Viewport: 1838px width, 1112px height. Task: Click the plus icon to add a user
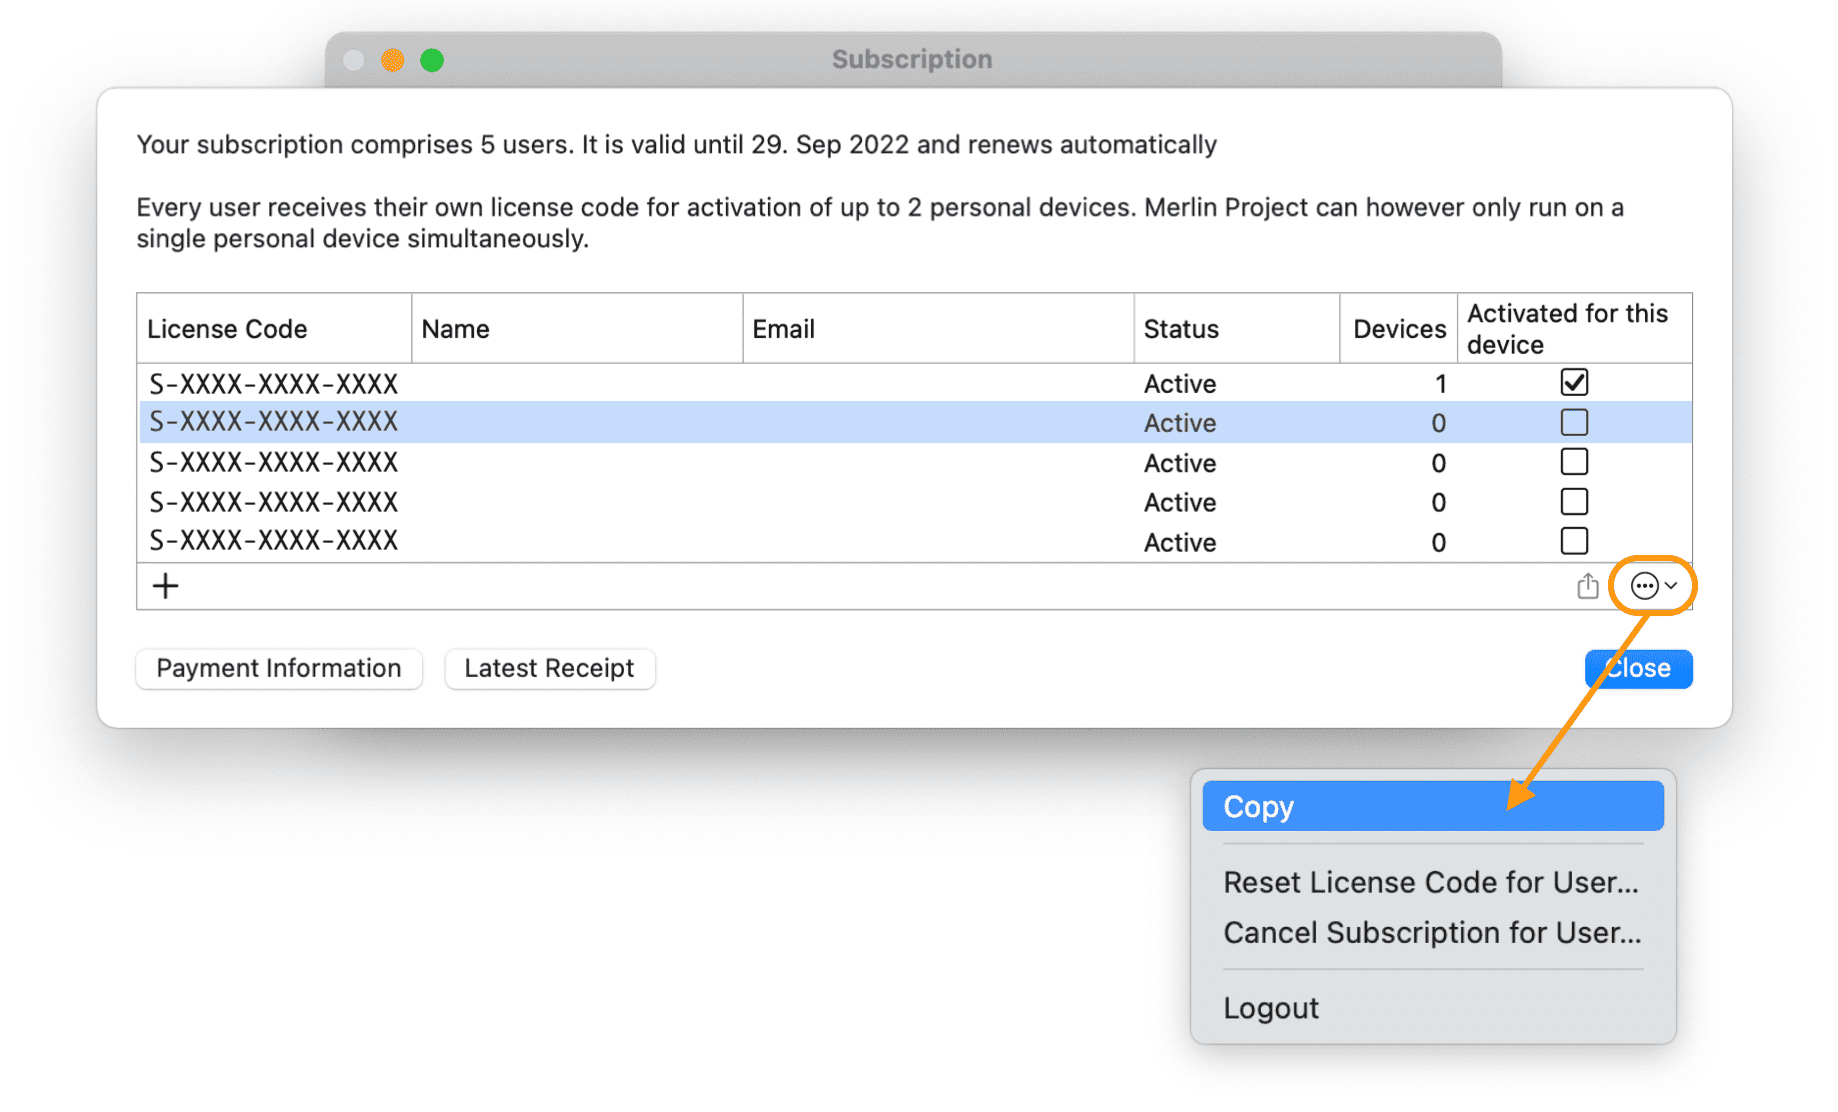pyautogui.click(x=166, y=586)
